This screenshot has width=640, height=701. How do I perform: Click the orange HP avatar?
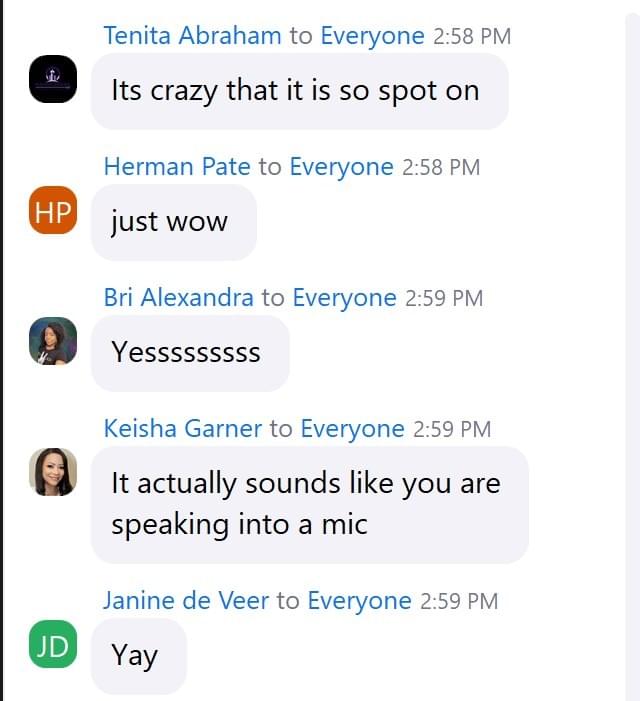53,210
